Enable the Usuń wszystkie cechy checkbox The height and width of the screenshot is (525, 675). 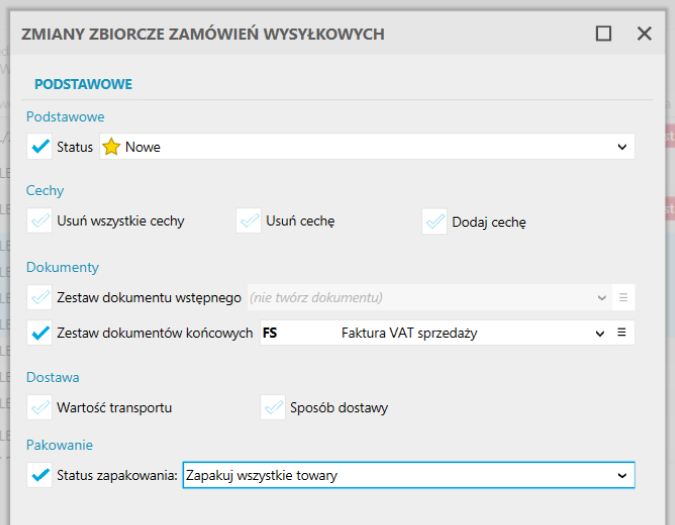(x=40, y=221)
